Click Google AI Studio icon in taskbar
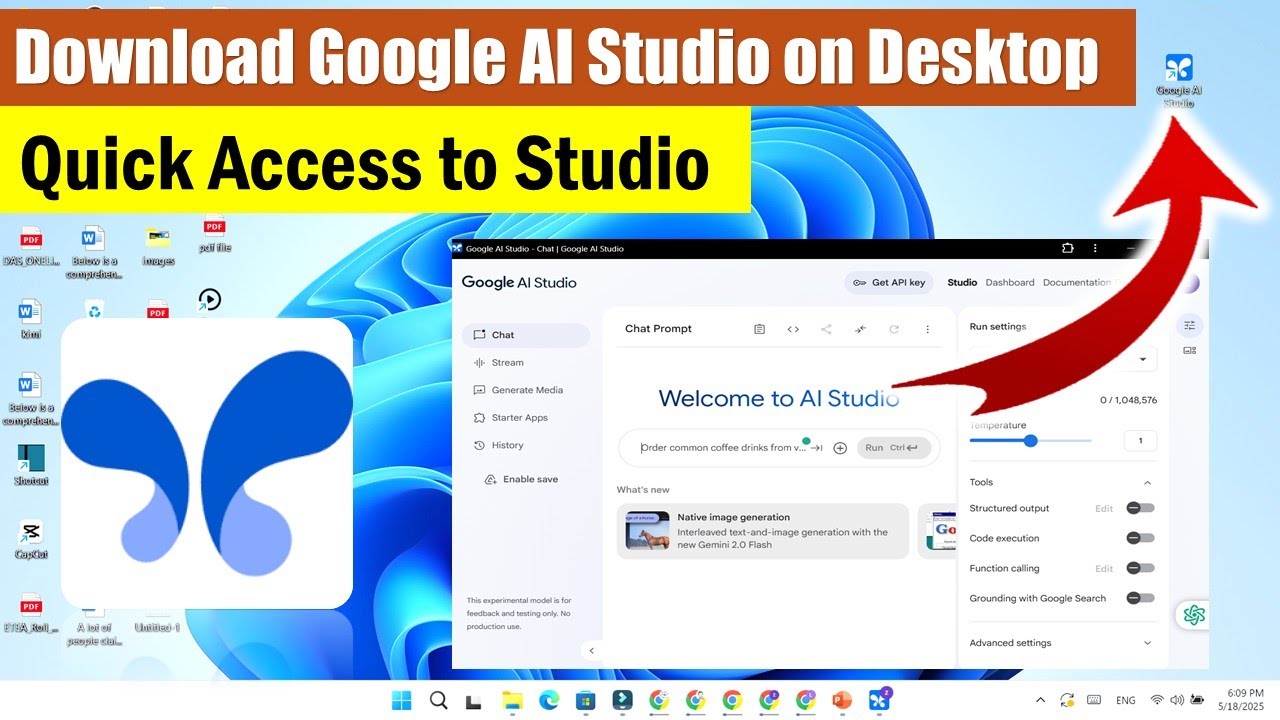Viewport: 1280px width, 720px height. pyautogui.click(x=880, y=700)
